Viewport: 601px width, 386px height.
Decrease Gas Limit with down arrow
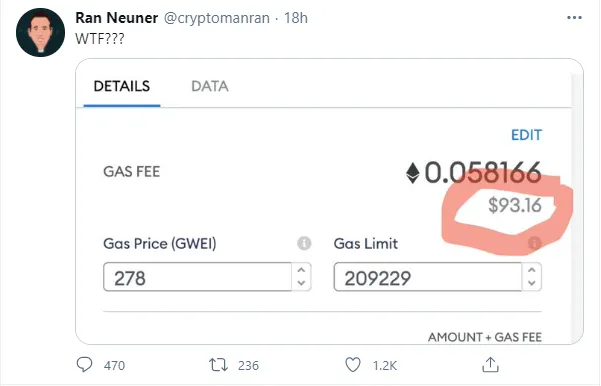pos(532,283)
